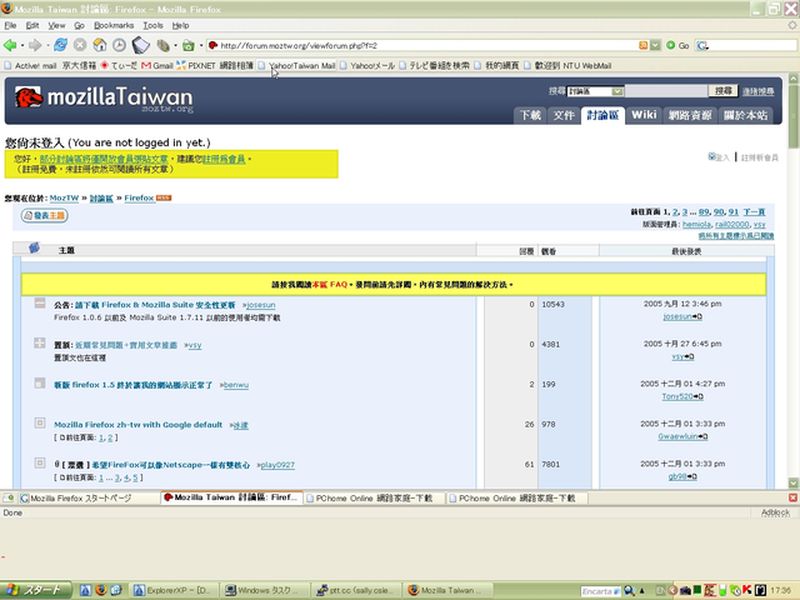Click the topic icon beside the announcement row
The width and height of the screenshot is (800, 600).
40,303
